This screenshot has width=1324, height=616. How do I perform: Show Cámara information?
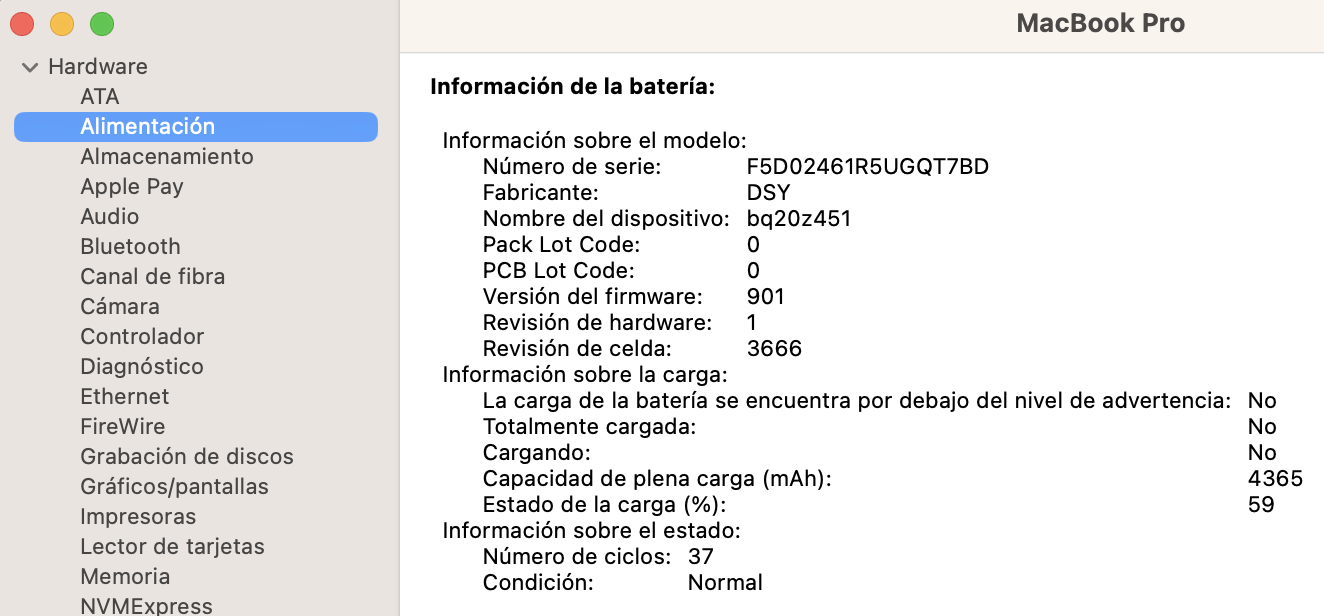pos(120,307)
